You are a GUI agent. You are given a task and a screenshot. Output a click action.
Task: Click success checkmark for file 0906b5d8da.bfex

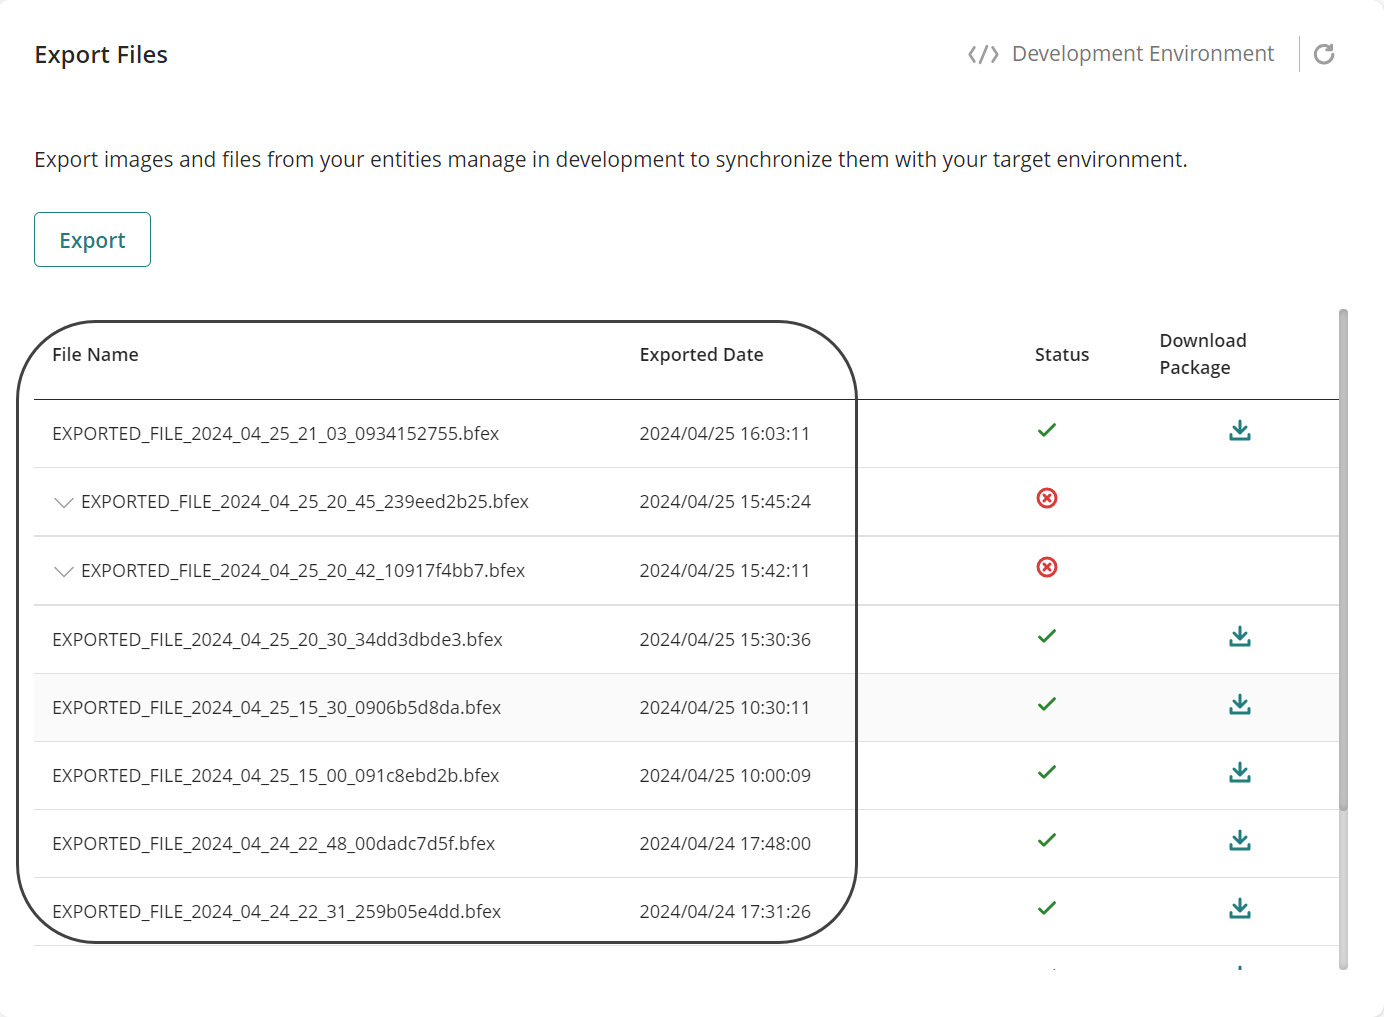[x=1047, y=704]
